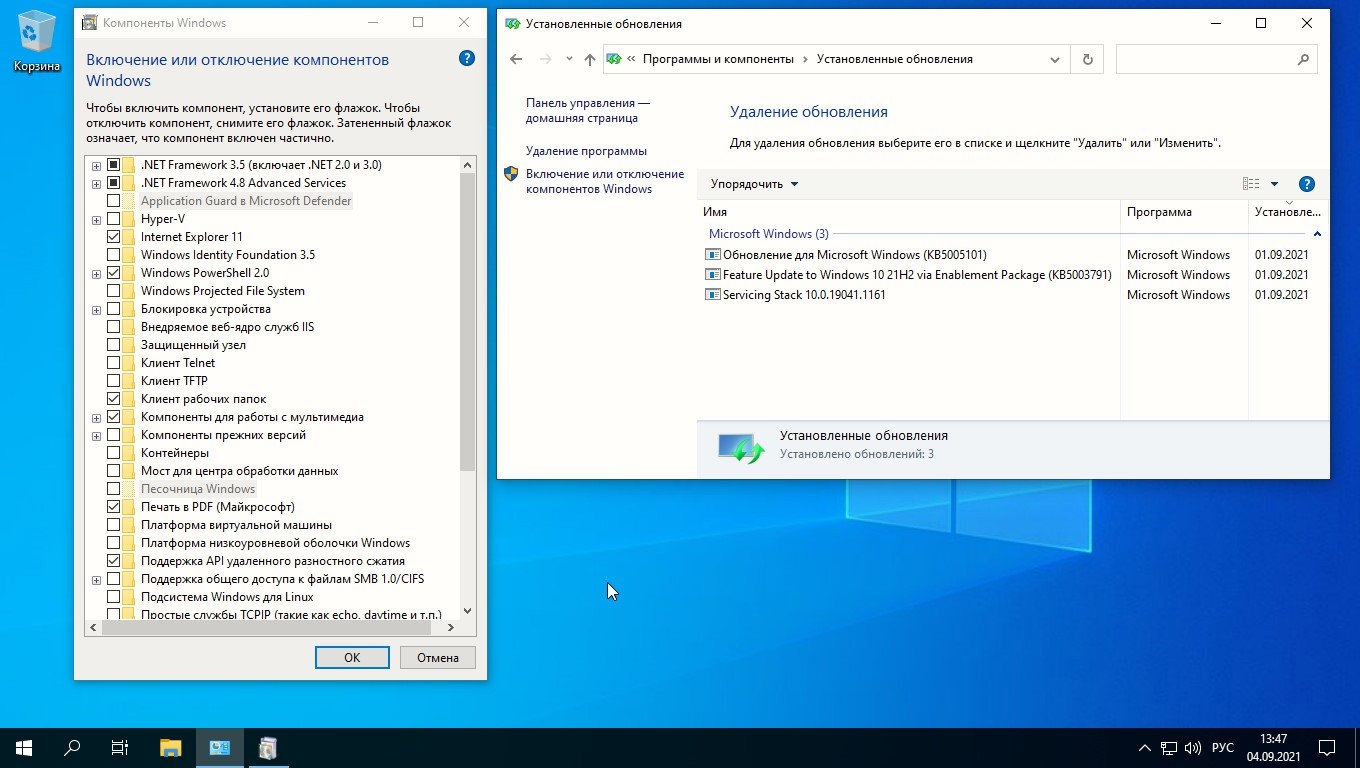Go up one level with the up arrow
Viewport: 1360px width, 768px height.
coord(589,59)
